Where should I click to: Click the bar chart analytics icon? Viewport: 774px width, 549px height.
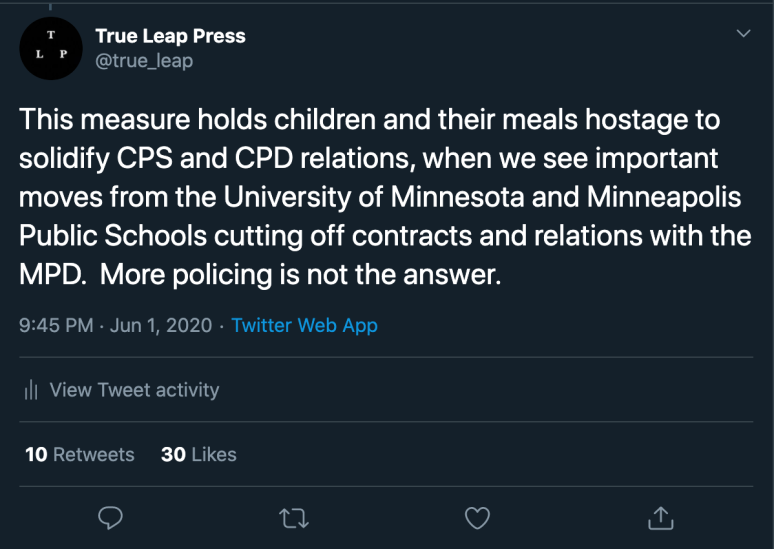(31, 390)
